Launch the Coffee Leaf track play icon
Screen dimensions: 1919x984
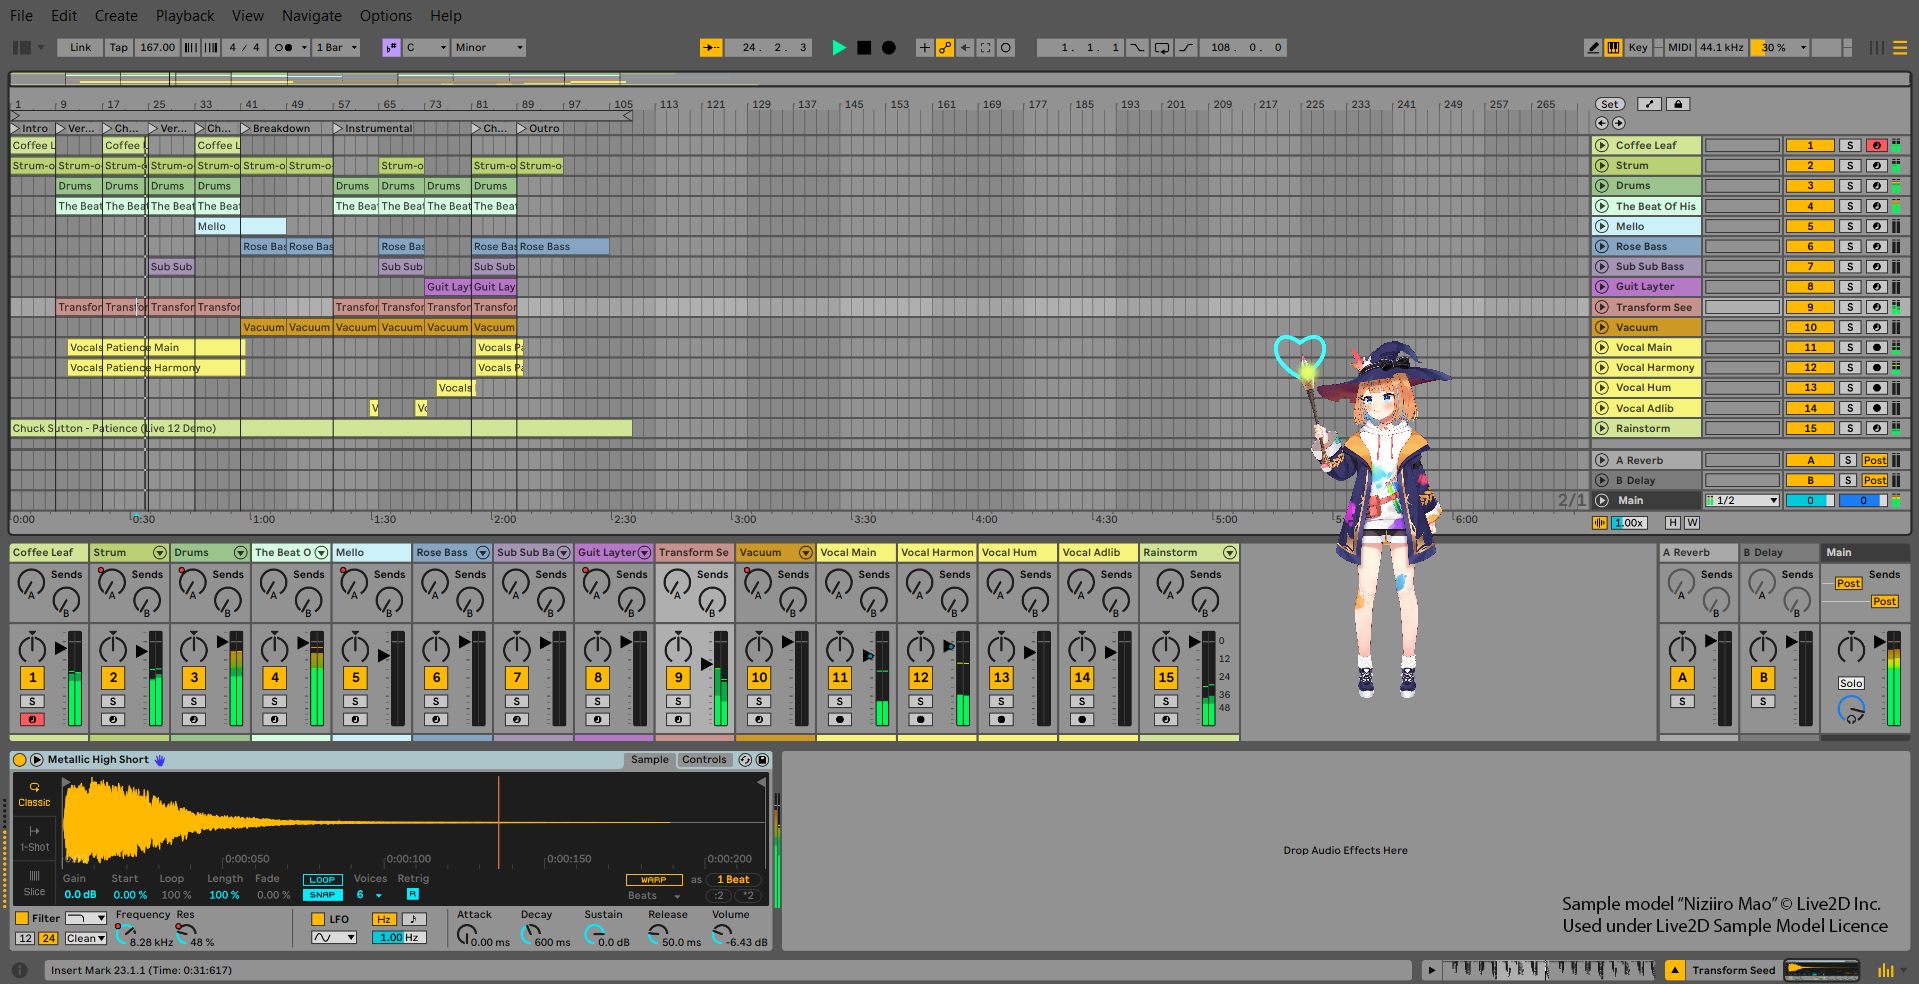[x=1602, y=145]
